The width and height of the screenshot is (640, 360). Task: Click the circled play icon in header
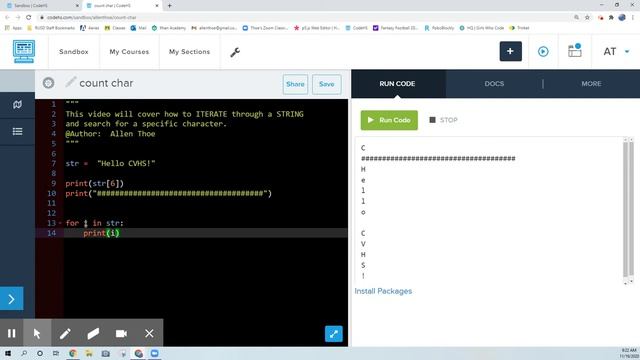pyautogui.click(x=543, y=51)
